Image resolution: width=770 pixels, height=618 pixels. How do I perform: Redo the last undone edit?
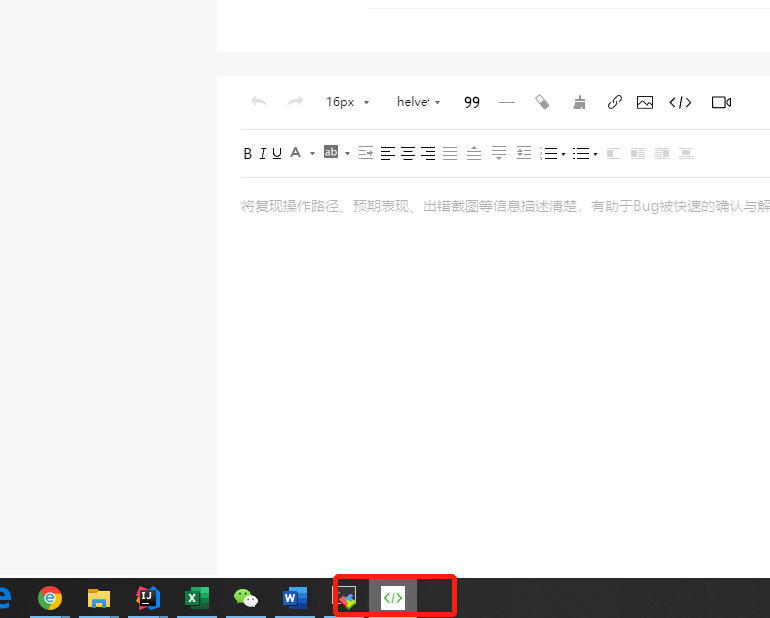295,102
